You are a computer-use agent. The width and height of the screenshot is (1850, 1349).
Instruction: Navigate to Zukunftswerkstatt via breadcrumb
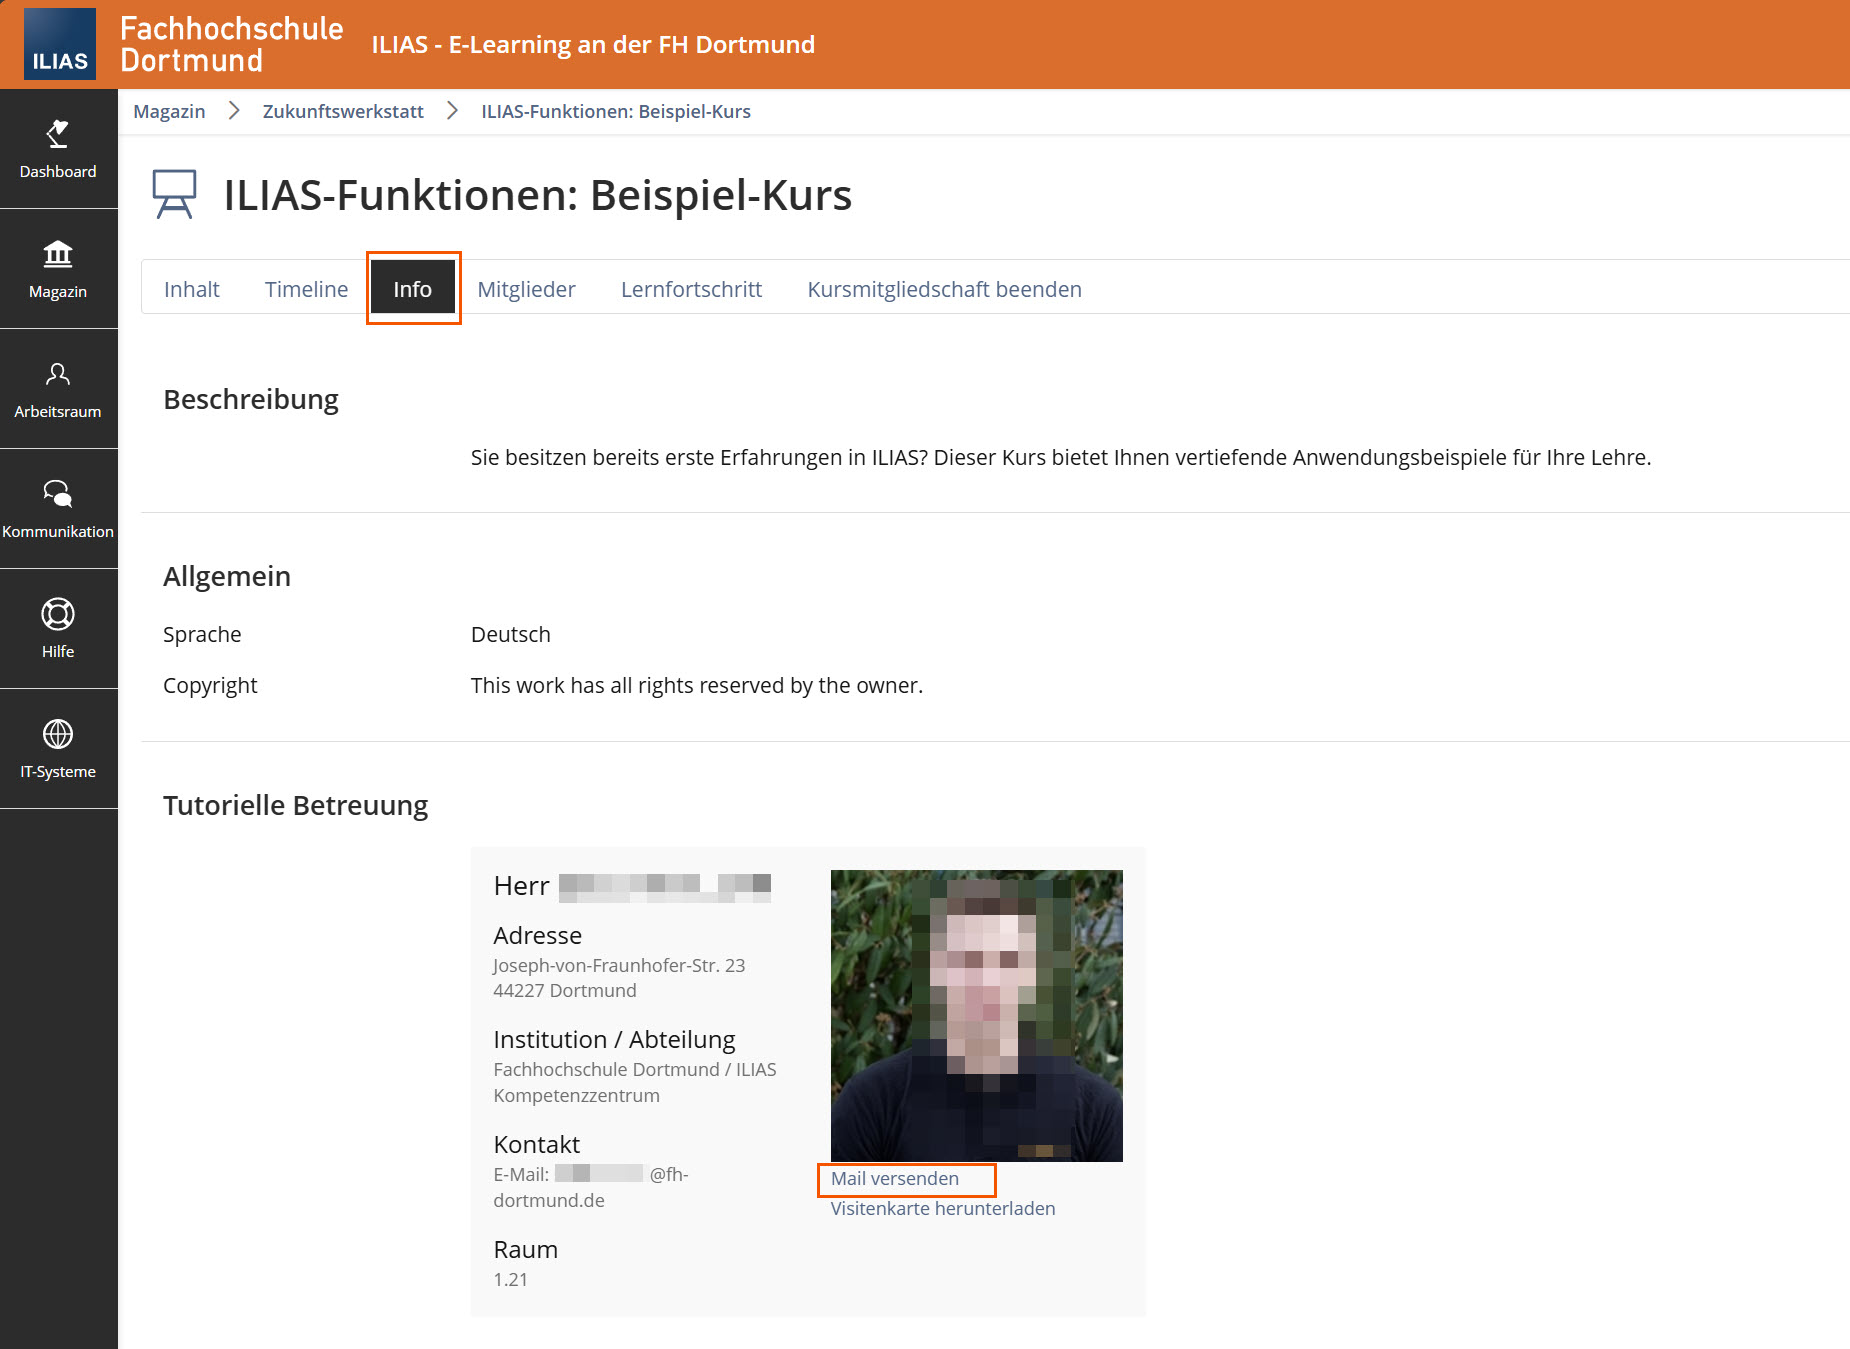(x=343, y=111)
